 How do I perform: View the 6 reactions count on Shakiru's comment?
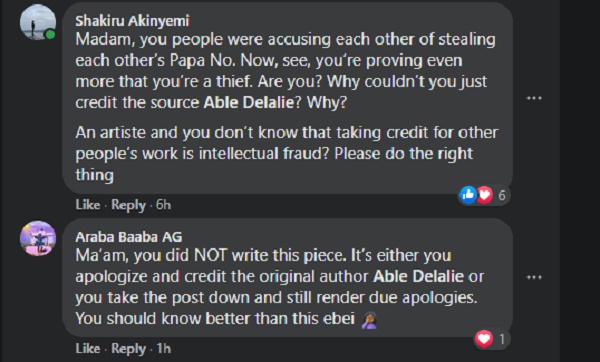pos(502,195)
